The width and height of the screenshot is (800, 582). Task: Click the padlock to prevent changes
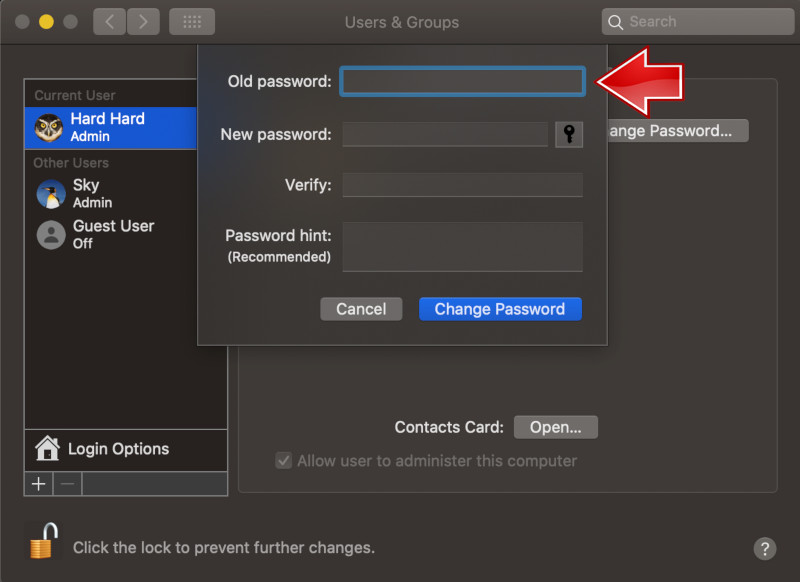(x=42, y=542)
